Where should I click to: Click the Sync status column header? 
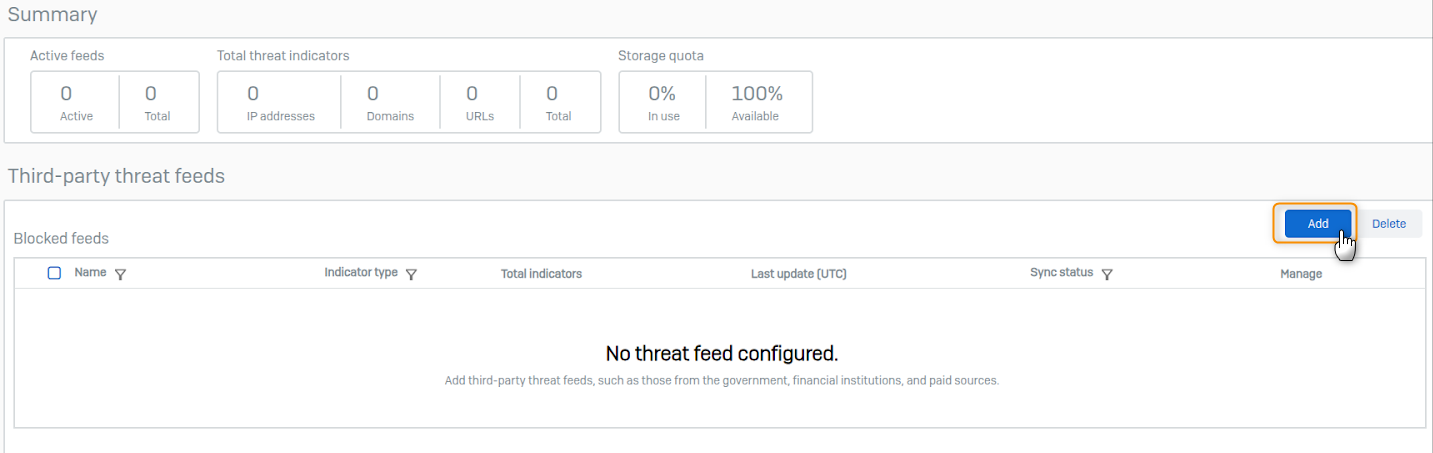click(1061, 273)
